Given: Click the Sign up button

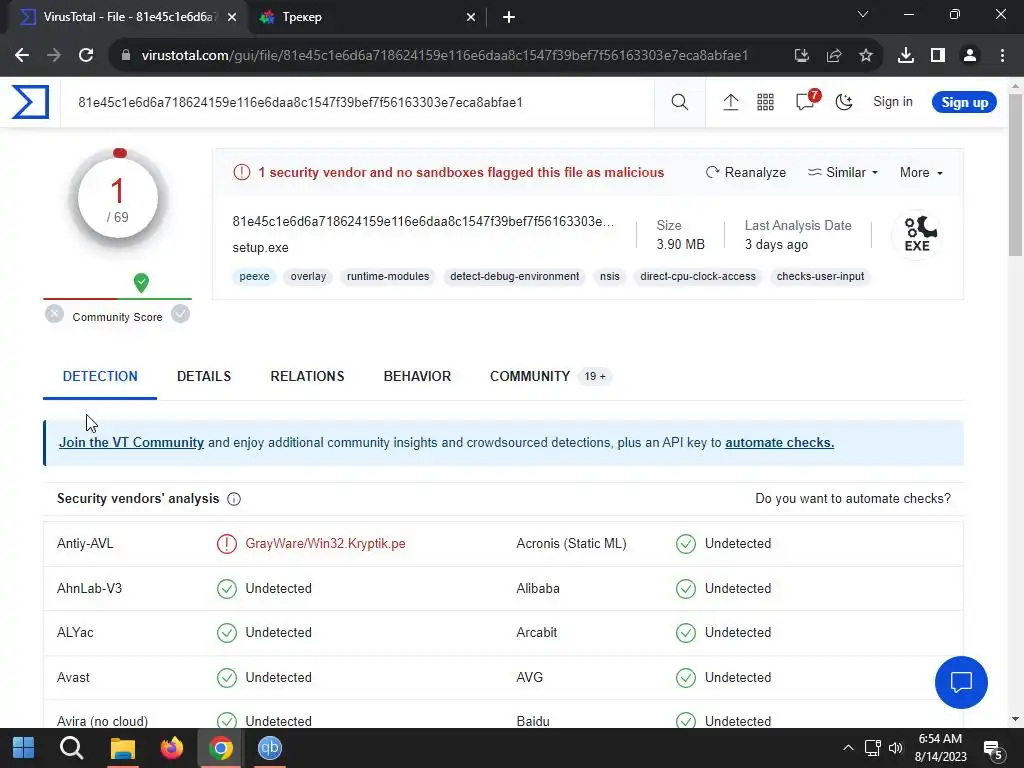Looking at the screenshot, I should coord(964,103).
